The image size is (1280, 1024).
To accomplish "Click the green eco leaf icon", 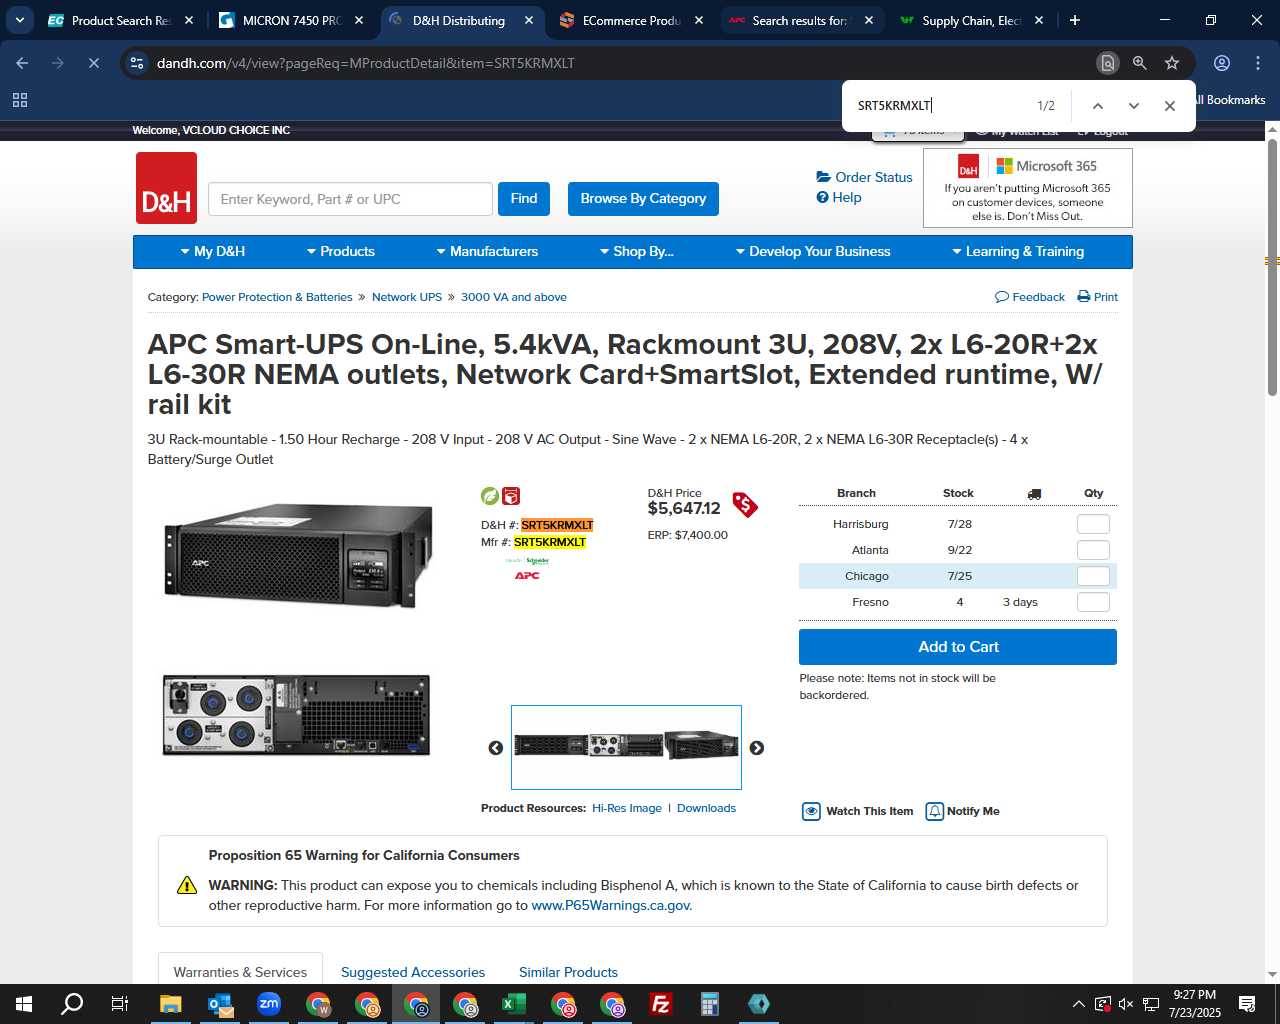I will point(490,496).
